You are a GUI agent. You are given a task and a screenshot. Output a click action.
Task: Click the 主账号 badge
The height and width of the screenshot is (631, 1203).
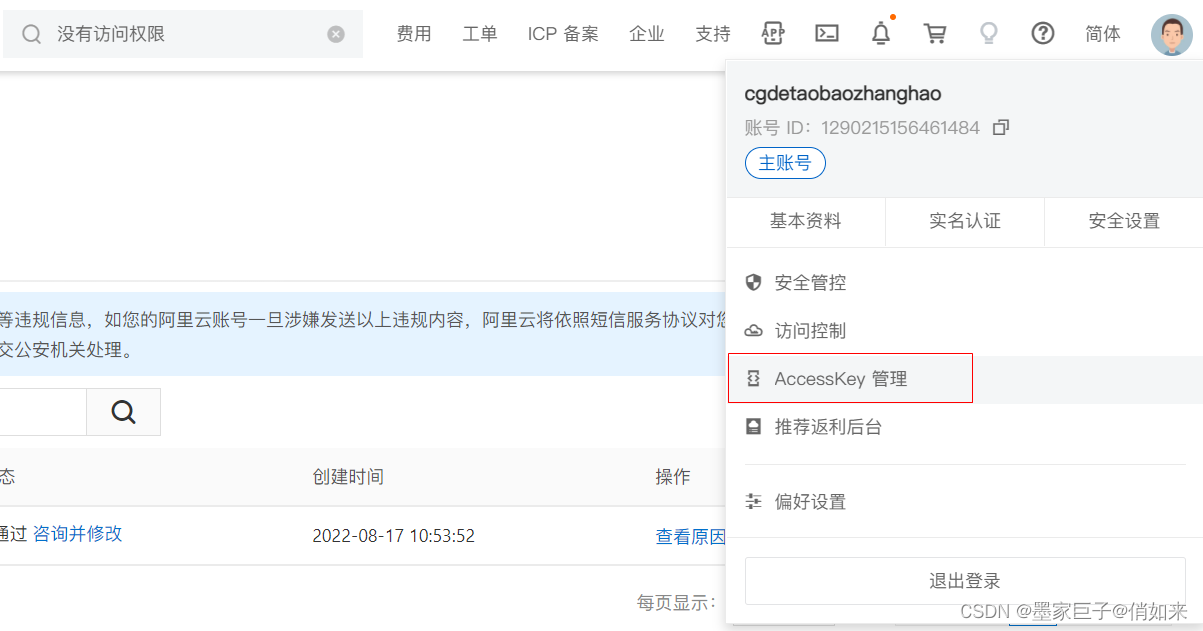(785, 163)
